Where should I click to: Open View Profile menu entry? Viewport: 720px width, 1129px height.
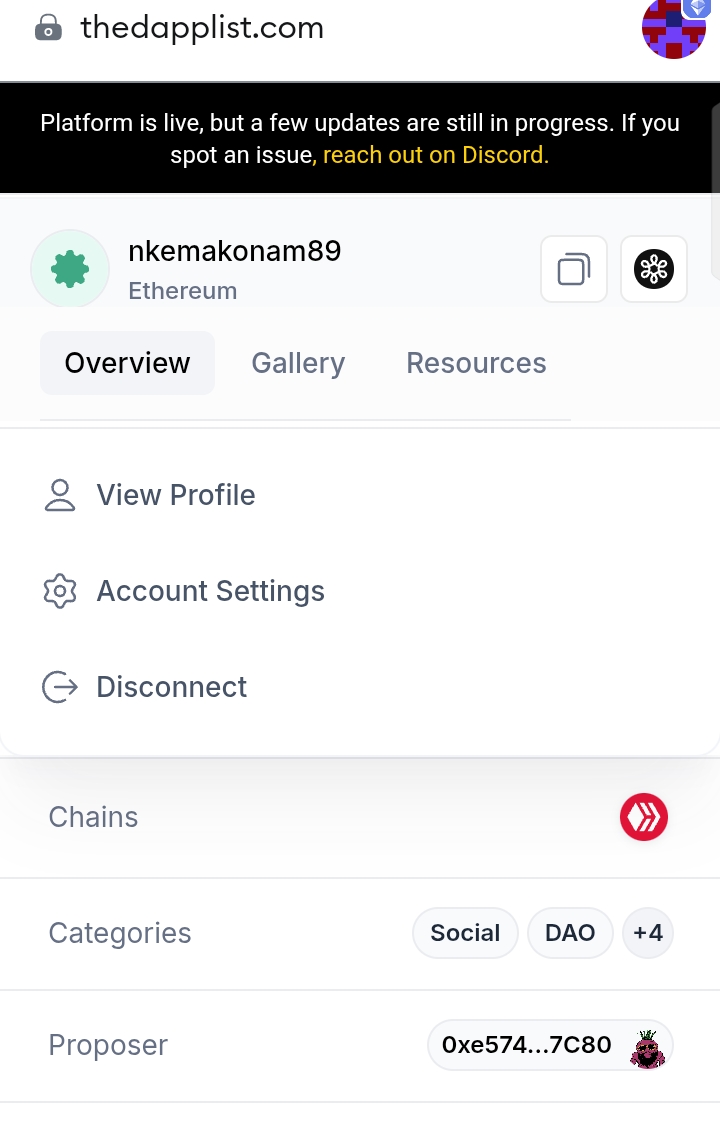(x=176, y=495)
